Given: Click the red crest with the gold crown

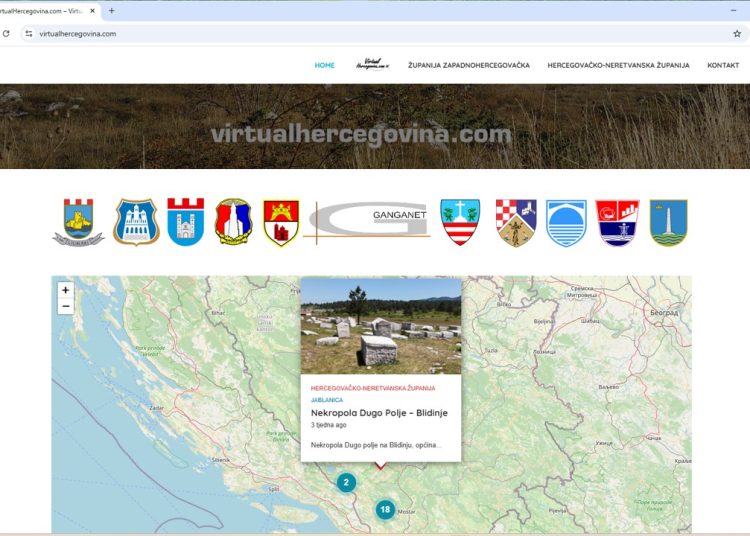Looking at the screenshot, I should [x=281, y=223].
